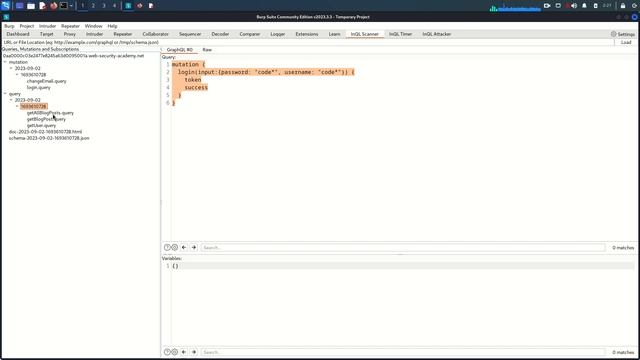Image resolution: width=640 pixels, height=360 pixels.
Task: Switch to the Comparer tab
Action: pos(250,34)
